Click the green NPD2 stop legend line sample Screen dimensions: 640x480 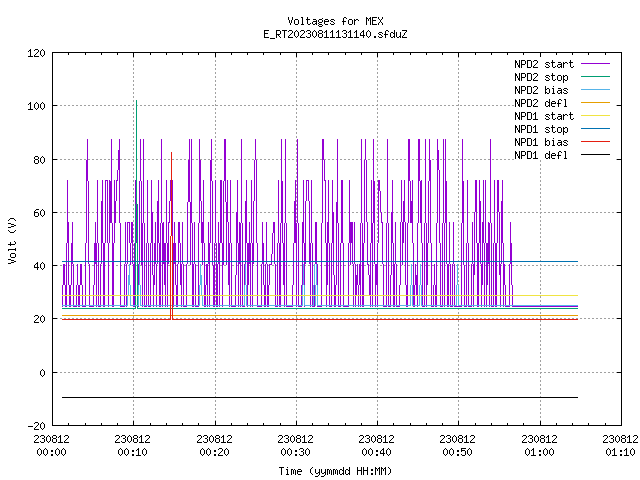pyautogui.click(x=595, y=76)
